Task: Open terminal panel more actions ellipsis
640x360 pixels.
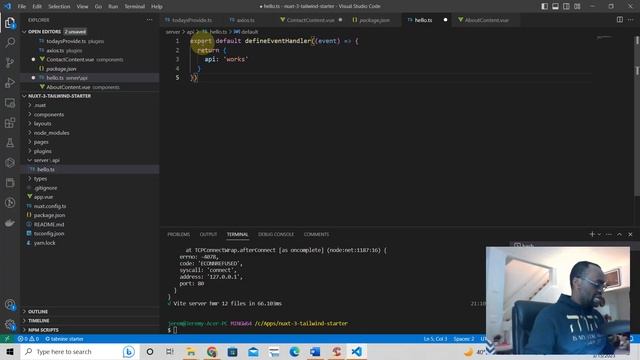Action: 609,234
